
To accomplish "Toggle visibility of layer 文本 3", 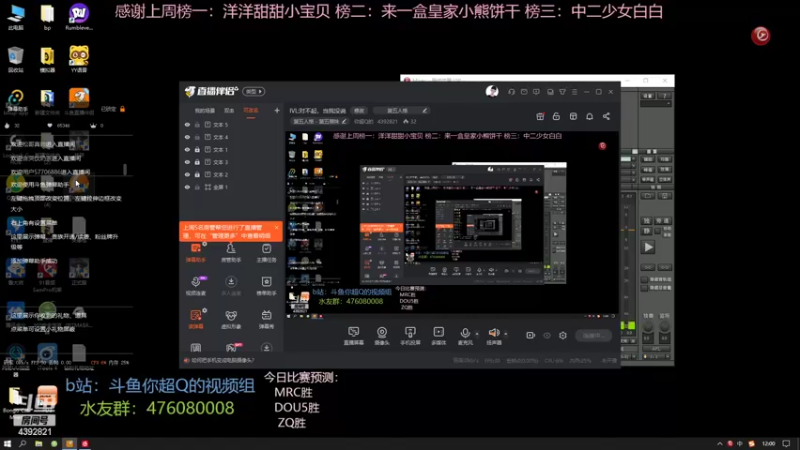I will click(187, 162).
